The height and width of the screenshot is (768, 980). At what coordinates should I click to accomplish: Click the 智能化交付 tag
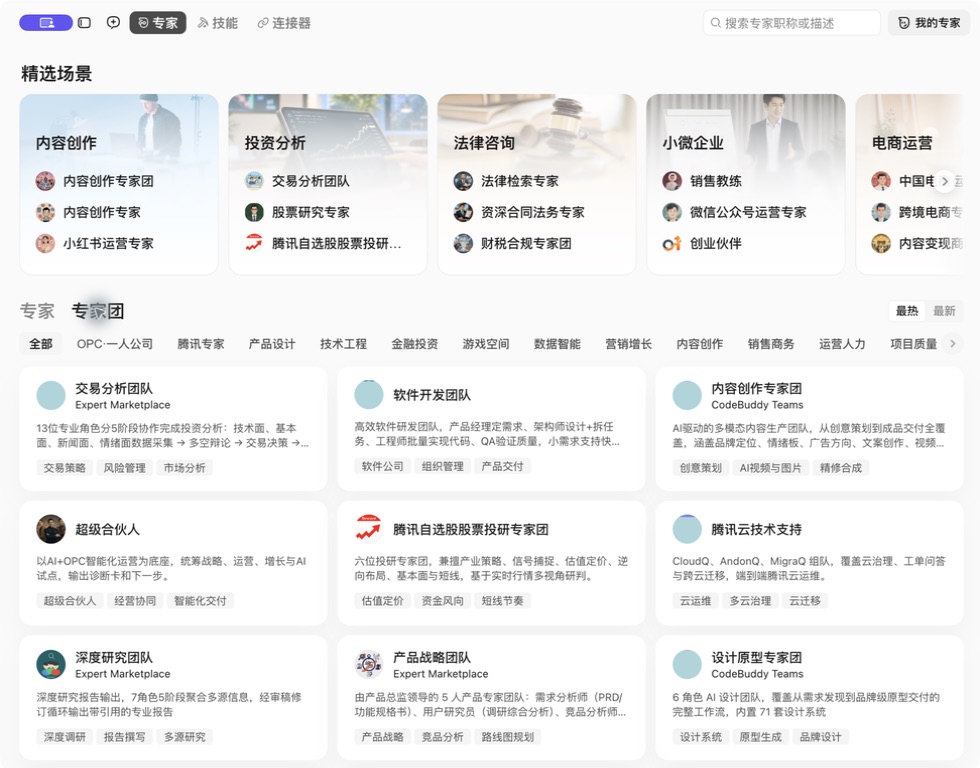tap(200, 601)
